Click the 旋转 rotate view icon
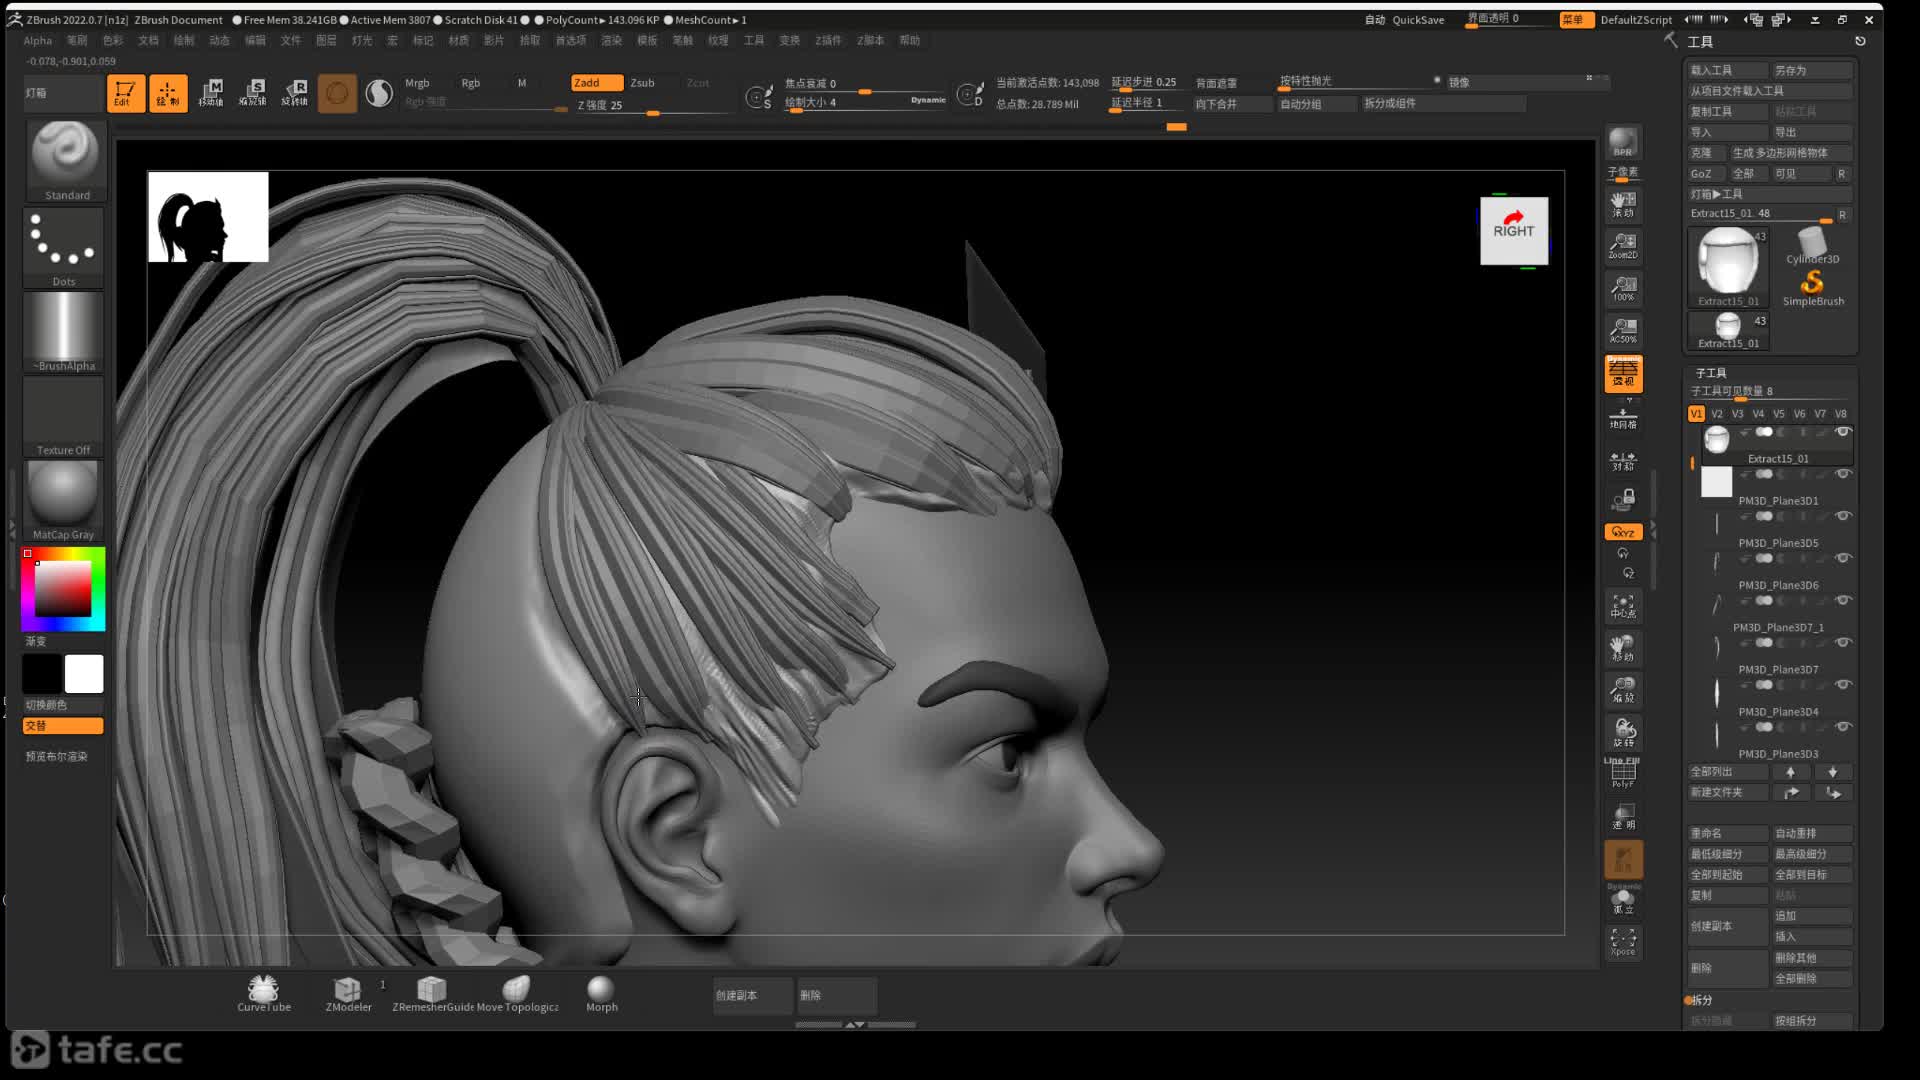This screenshot has width=1920, height=1080. tap(1623, 732)
